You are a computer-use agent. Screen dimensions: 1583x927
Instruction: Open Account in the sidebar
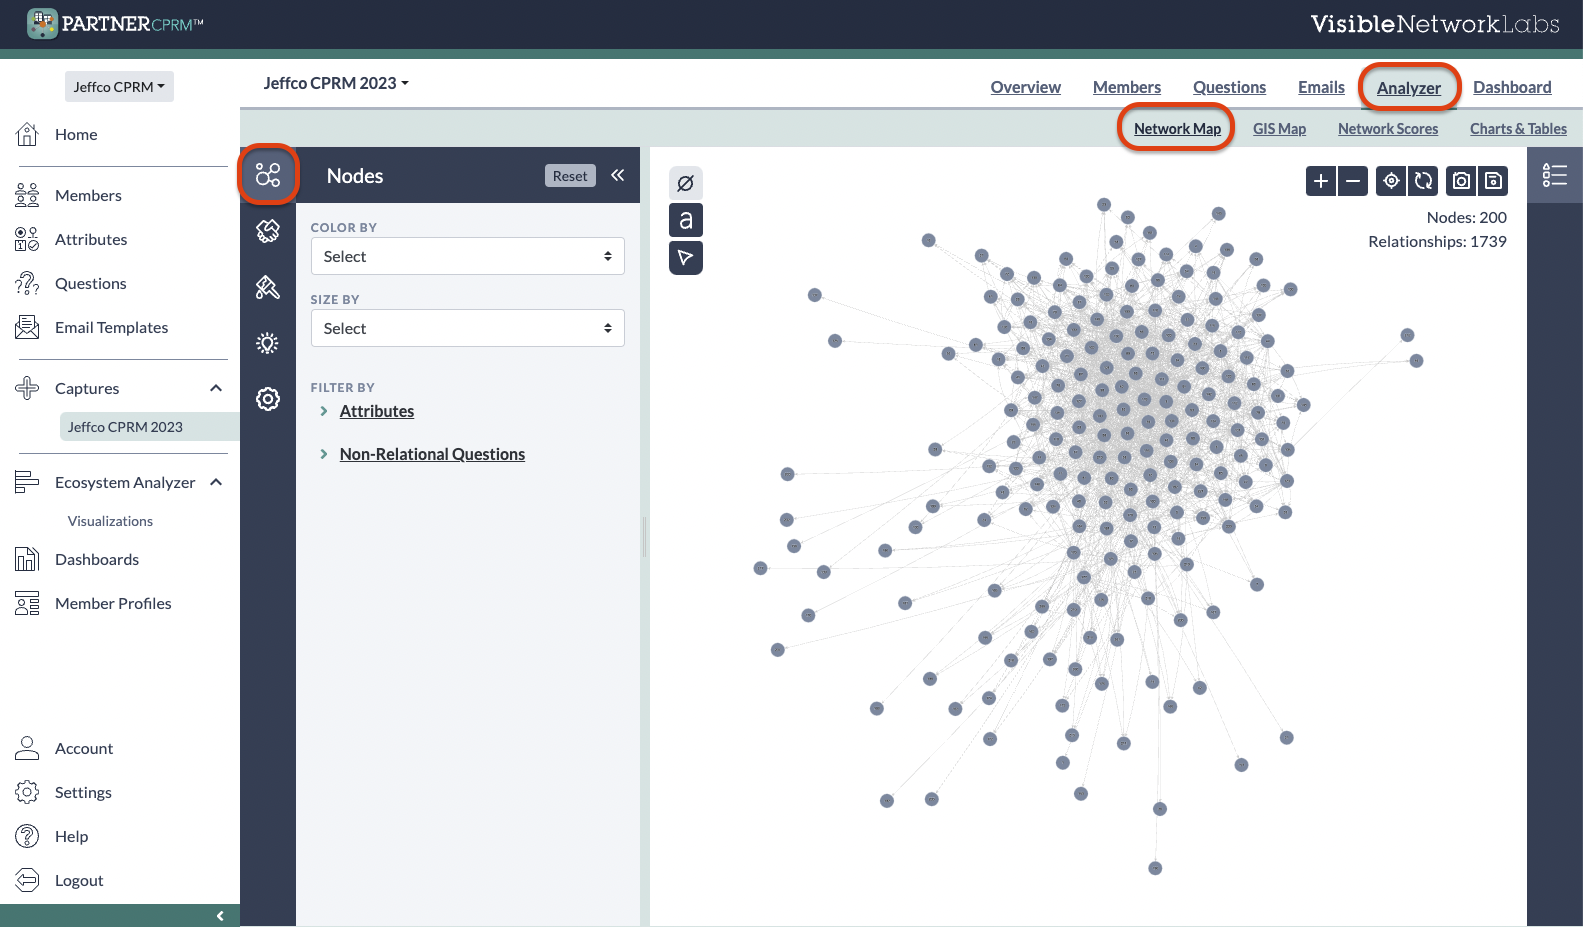click(x=84, y=748)
